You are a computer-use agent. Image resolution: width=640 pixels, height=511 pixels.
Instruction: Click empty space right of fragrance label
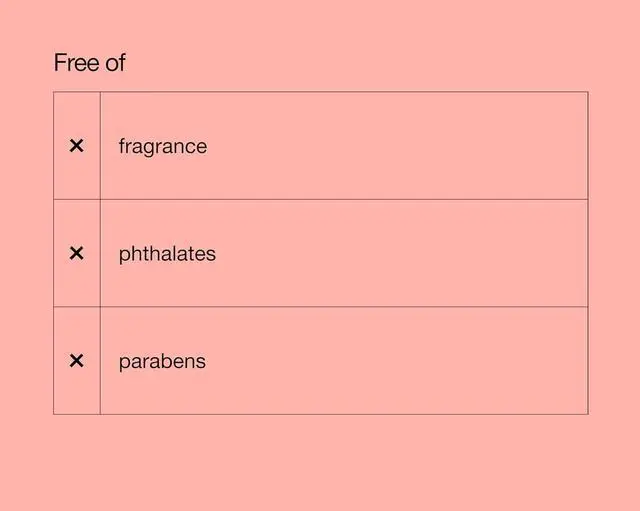point(400,146)
